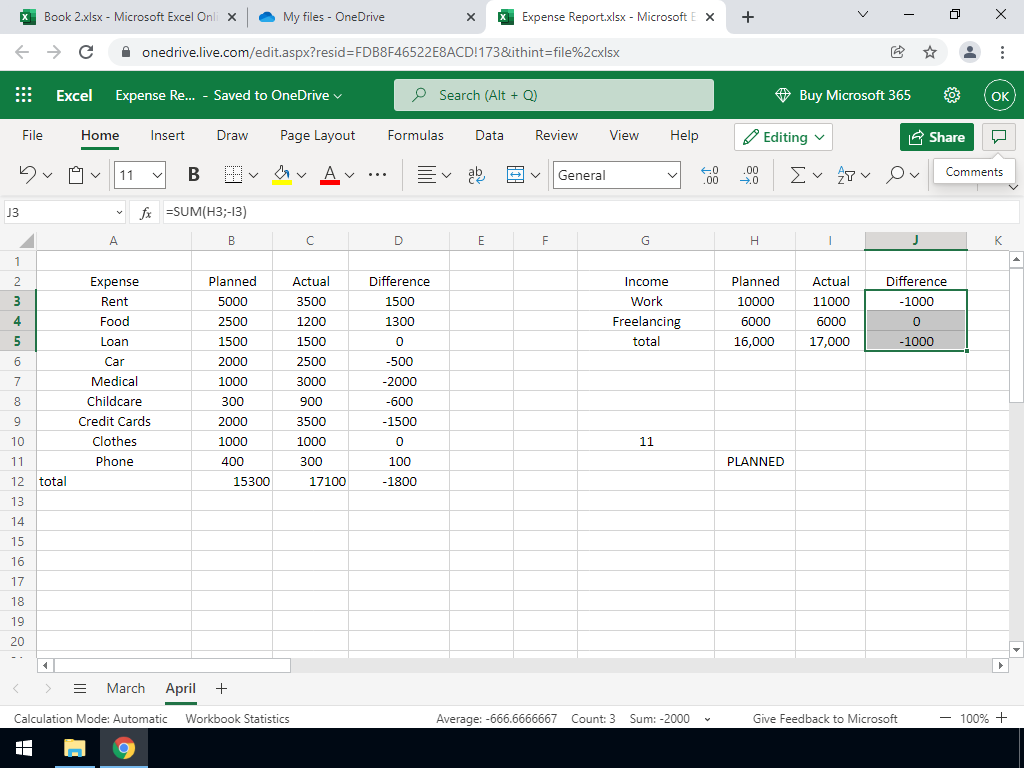The width and height of the screenshot is (1024, 768).
Task: Click the Increase Decimal icon
Action: point(710,175)
